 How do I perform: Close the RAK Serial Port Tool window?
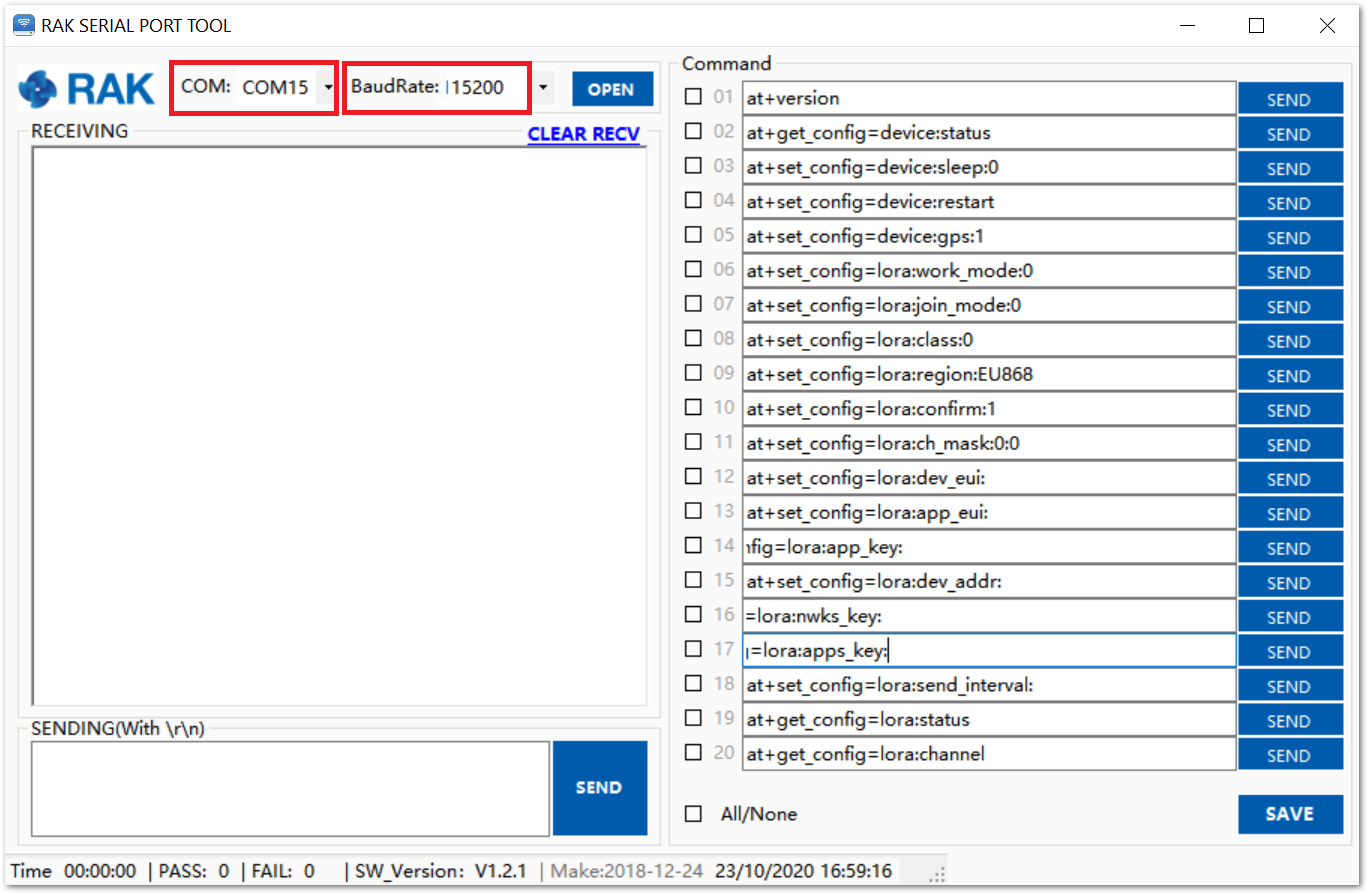coord(1327,26)
